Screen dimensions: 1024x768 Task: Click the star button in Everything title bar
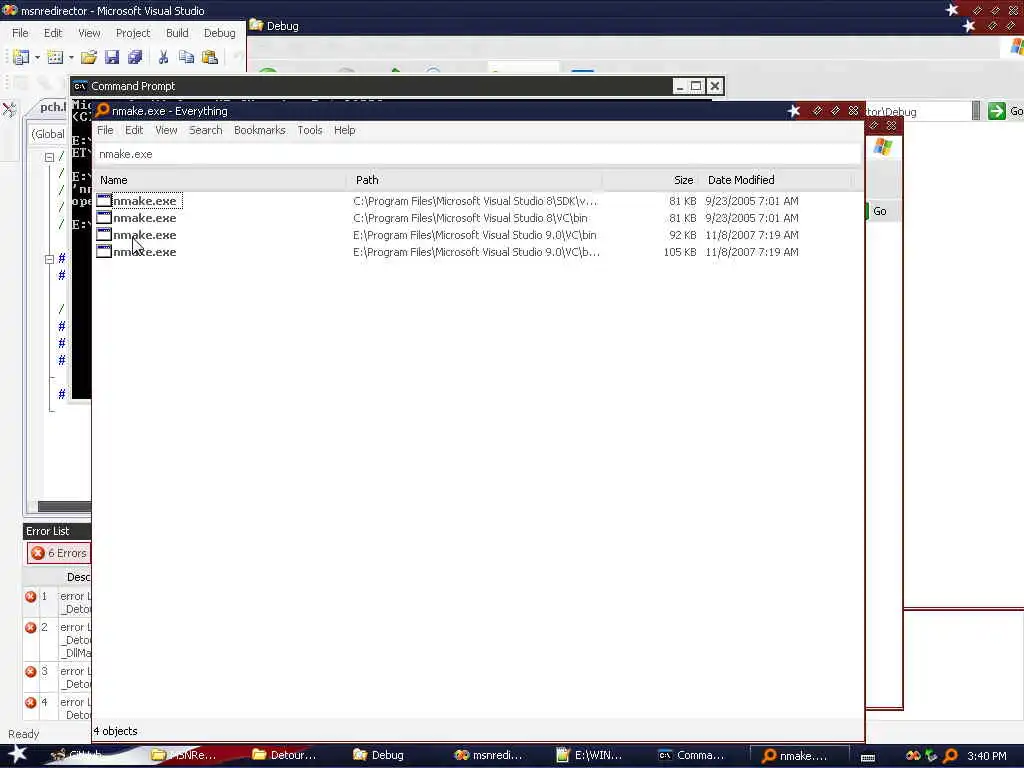tap(793, 111)
